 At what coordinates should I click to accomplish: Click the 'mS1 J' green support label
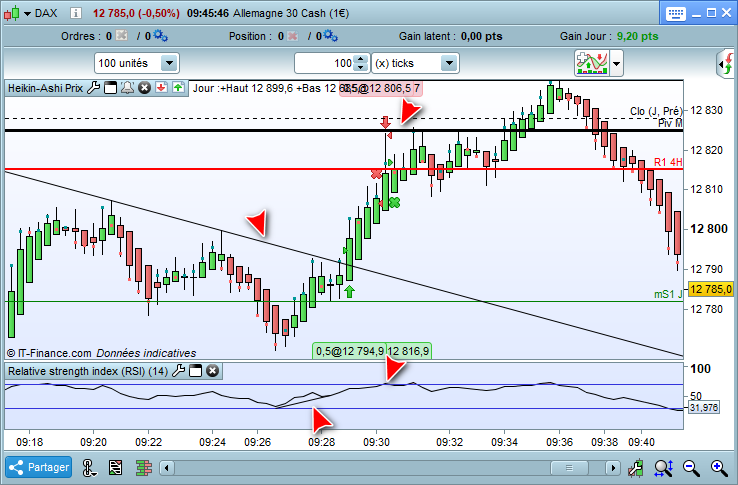tap(668, 294)
